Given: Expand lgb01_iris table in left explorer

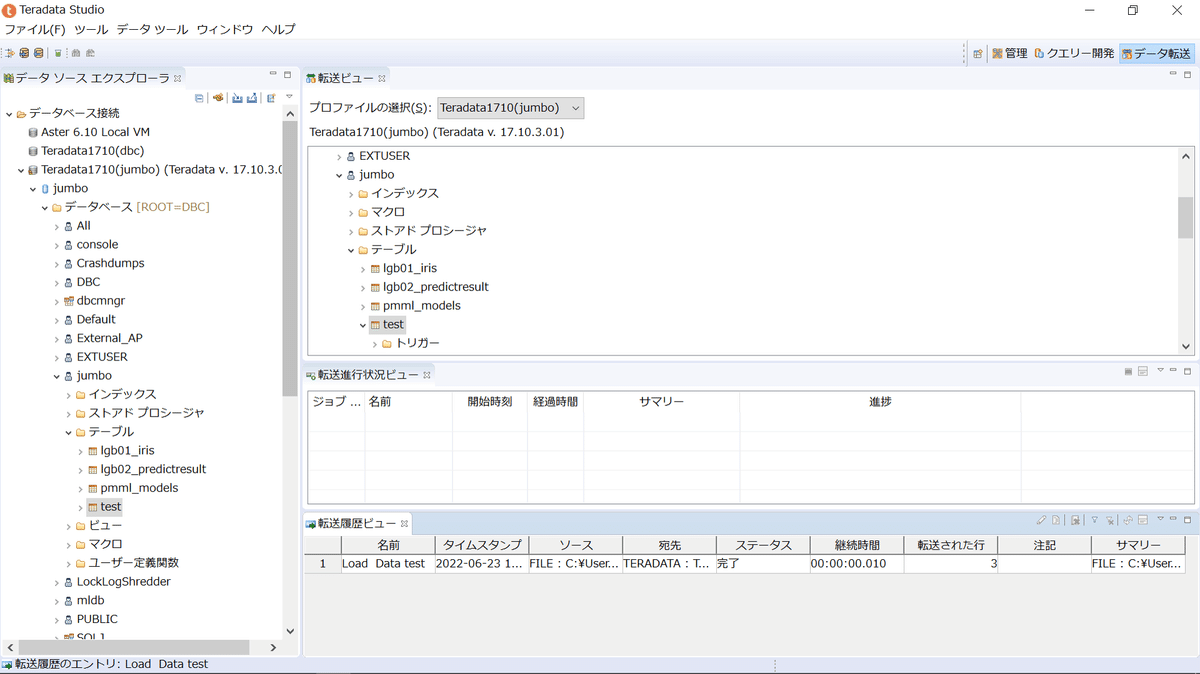Looking at the screenshot, I should click(x=81, y=451).
